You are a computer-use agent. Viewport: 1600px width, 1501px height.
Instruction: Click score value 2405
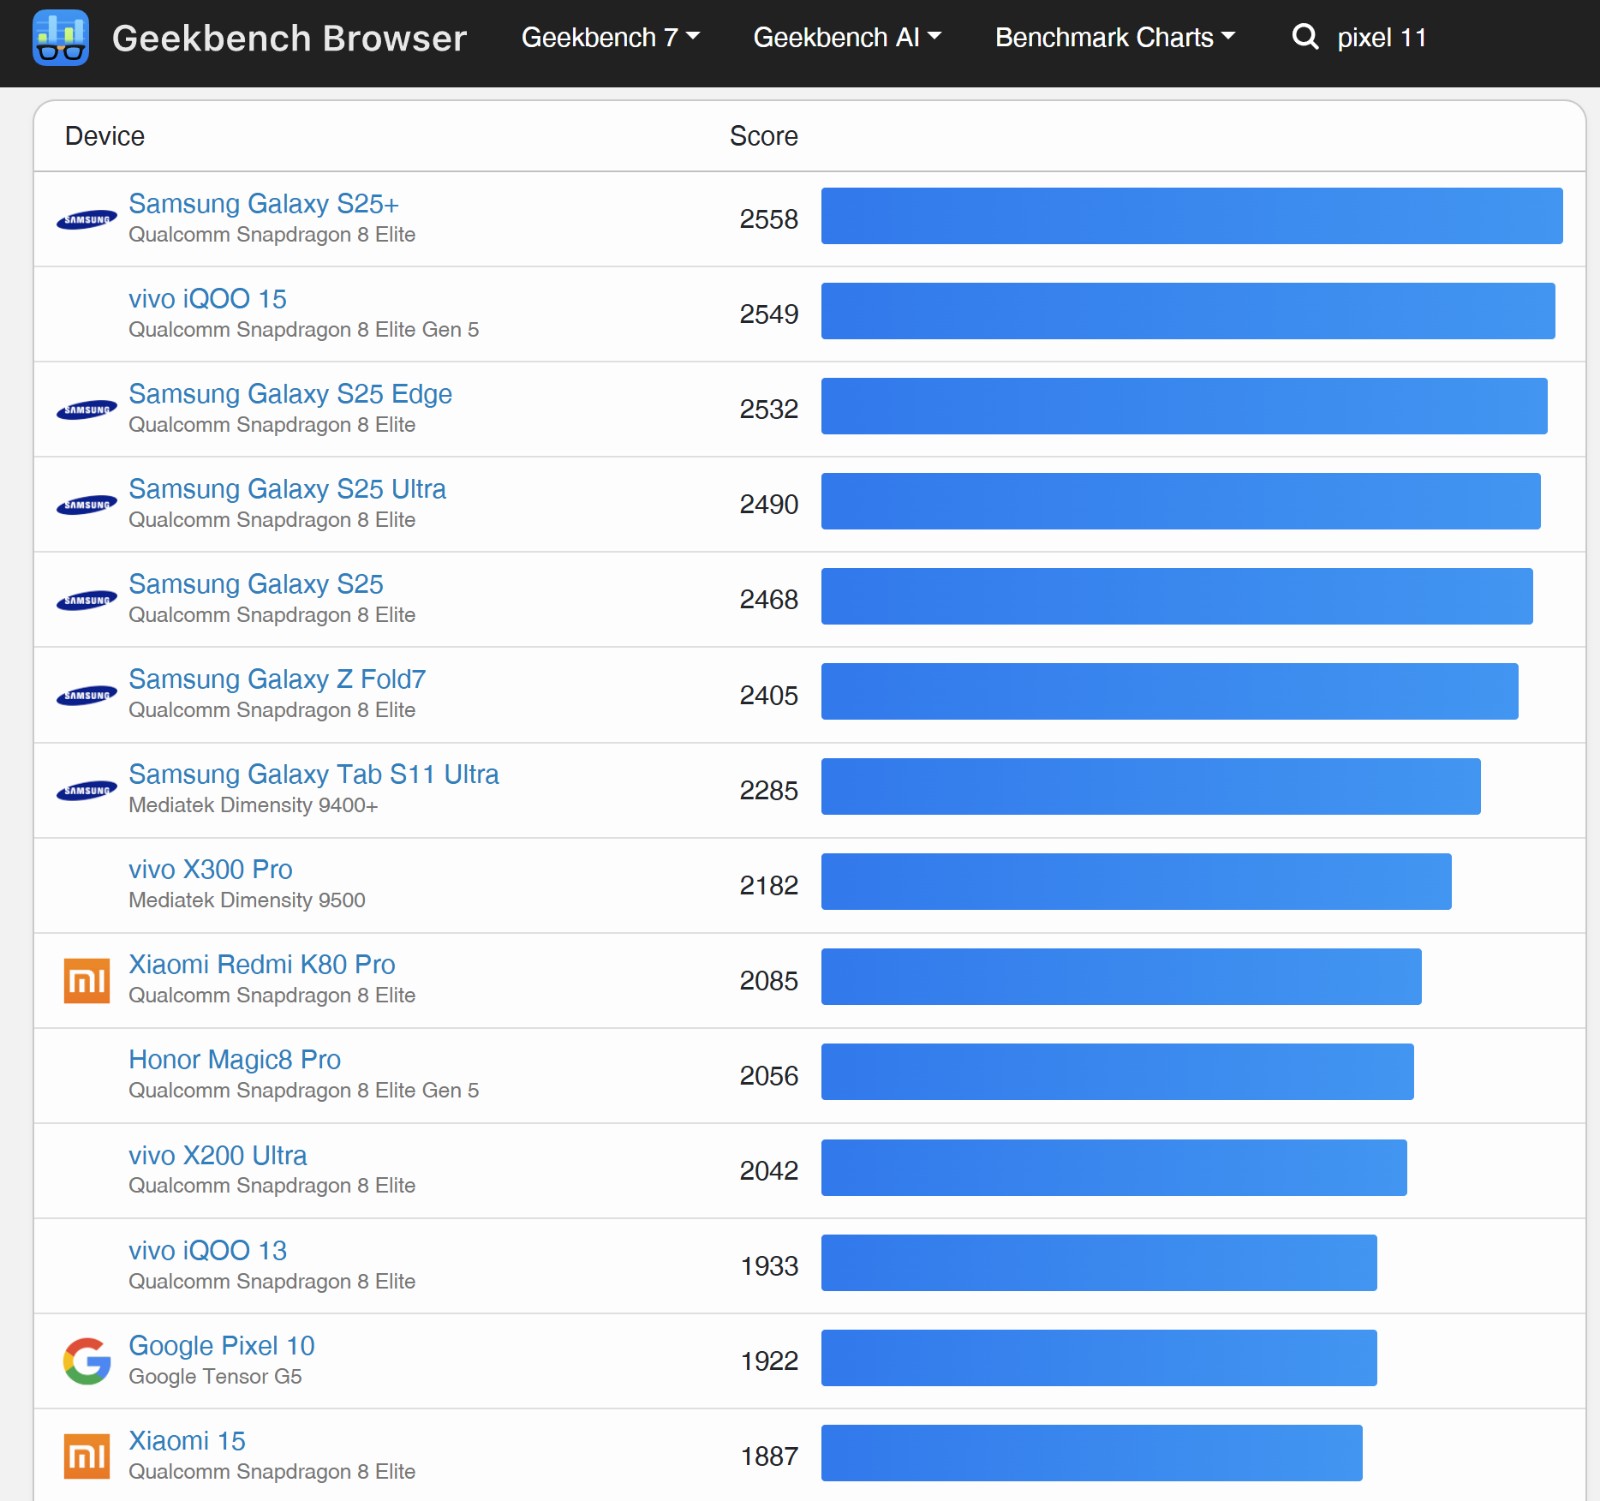click(x=769, y=695)
